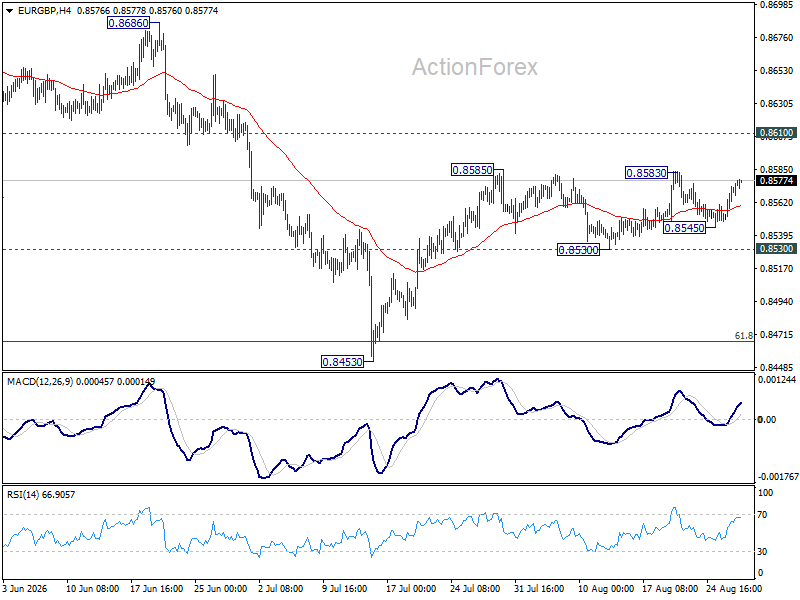
Task: Select the 0.85830 price label
Action: pos(646,173)
